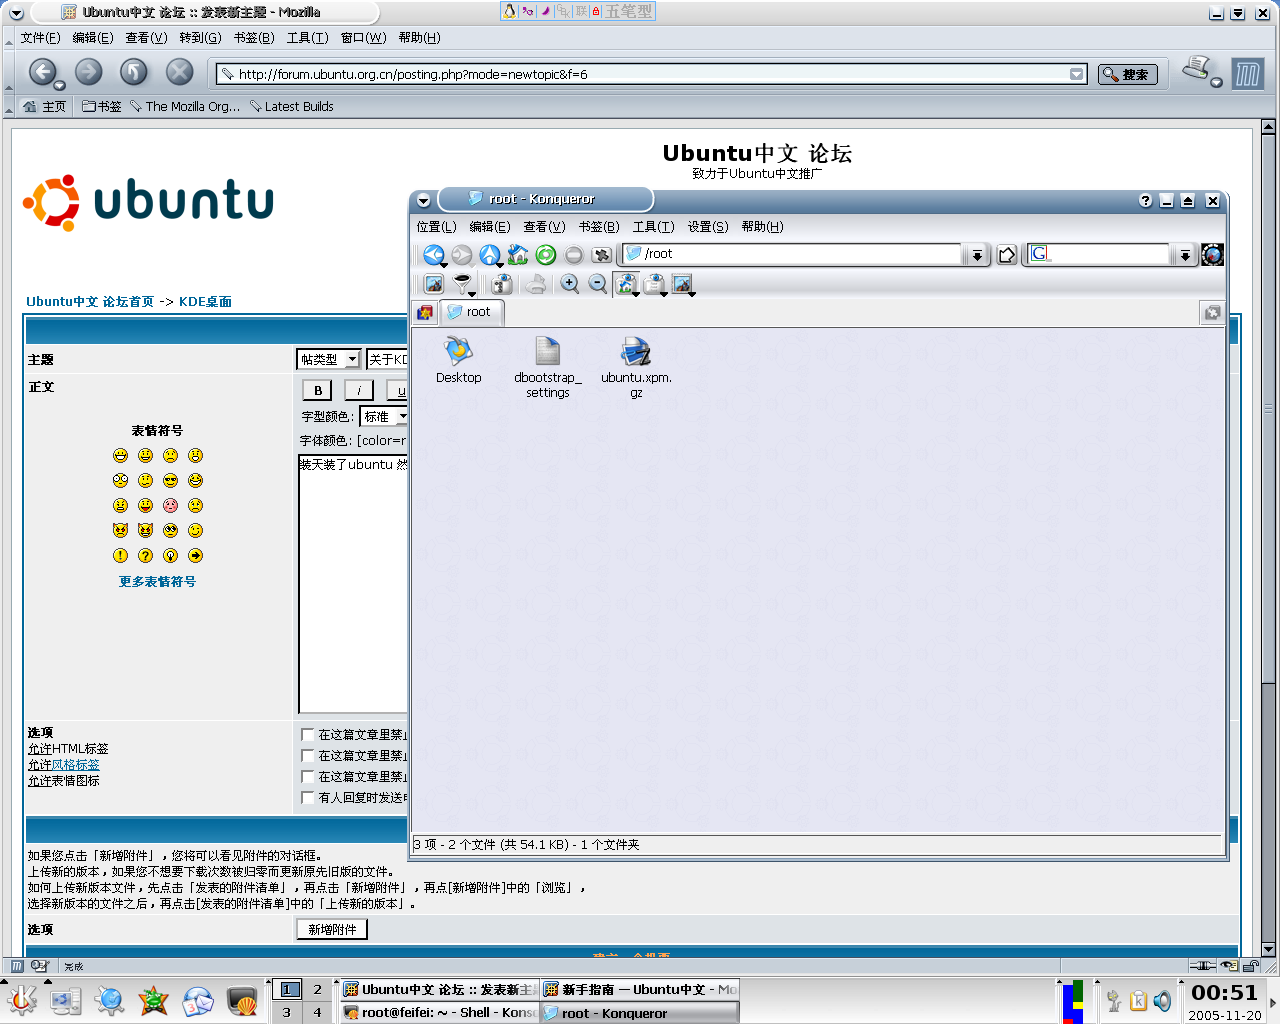Open Latest Builds bookmark link

click(x=291, y=106)
